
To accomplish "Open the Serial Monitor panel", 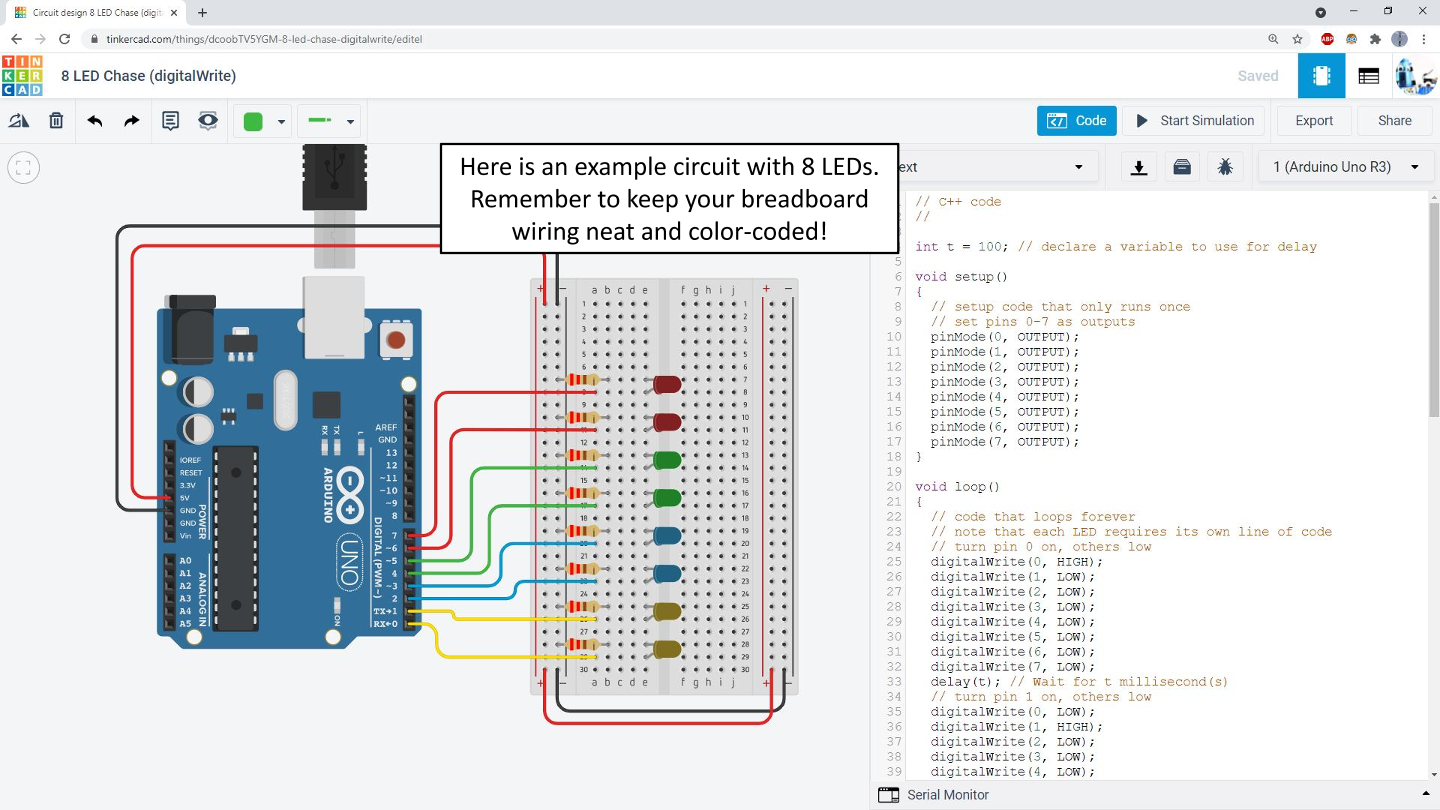I will [947, 795].
